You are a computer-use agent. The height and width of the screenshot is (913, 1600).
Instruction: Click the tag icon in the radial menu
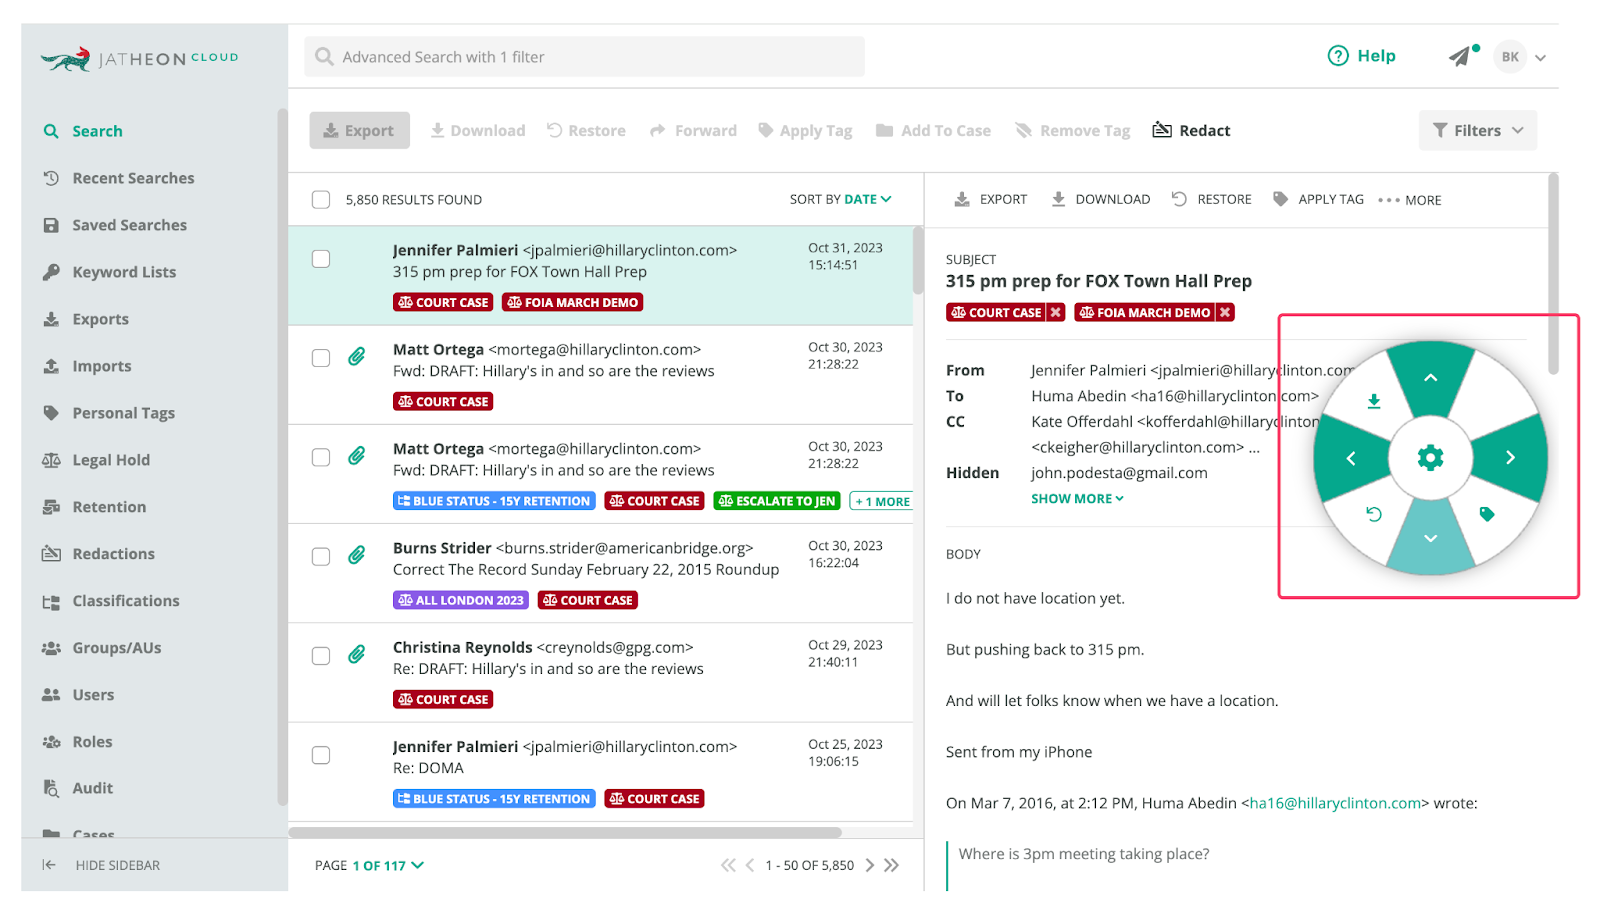(x=1487, y=514)
